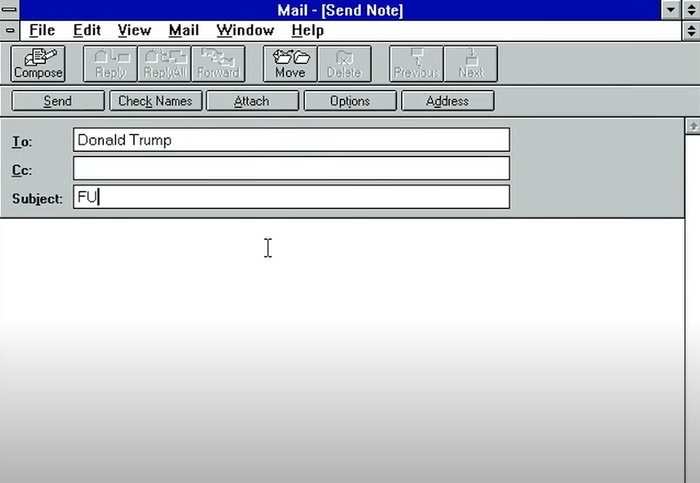
Task: Minimize the Mail window with down arrow
Action: tap(671, 9)
